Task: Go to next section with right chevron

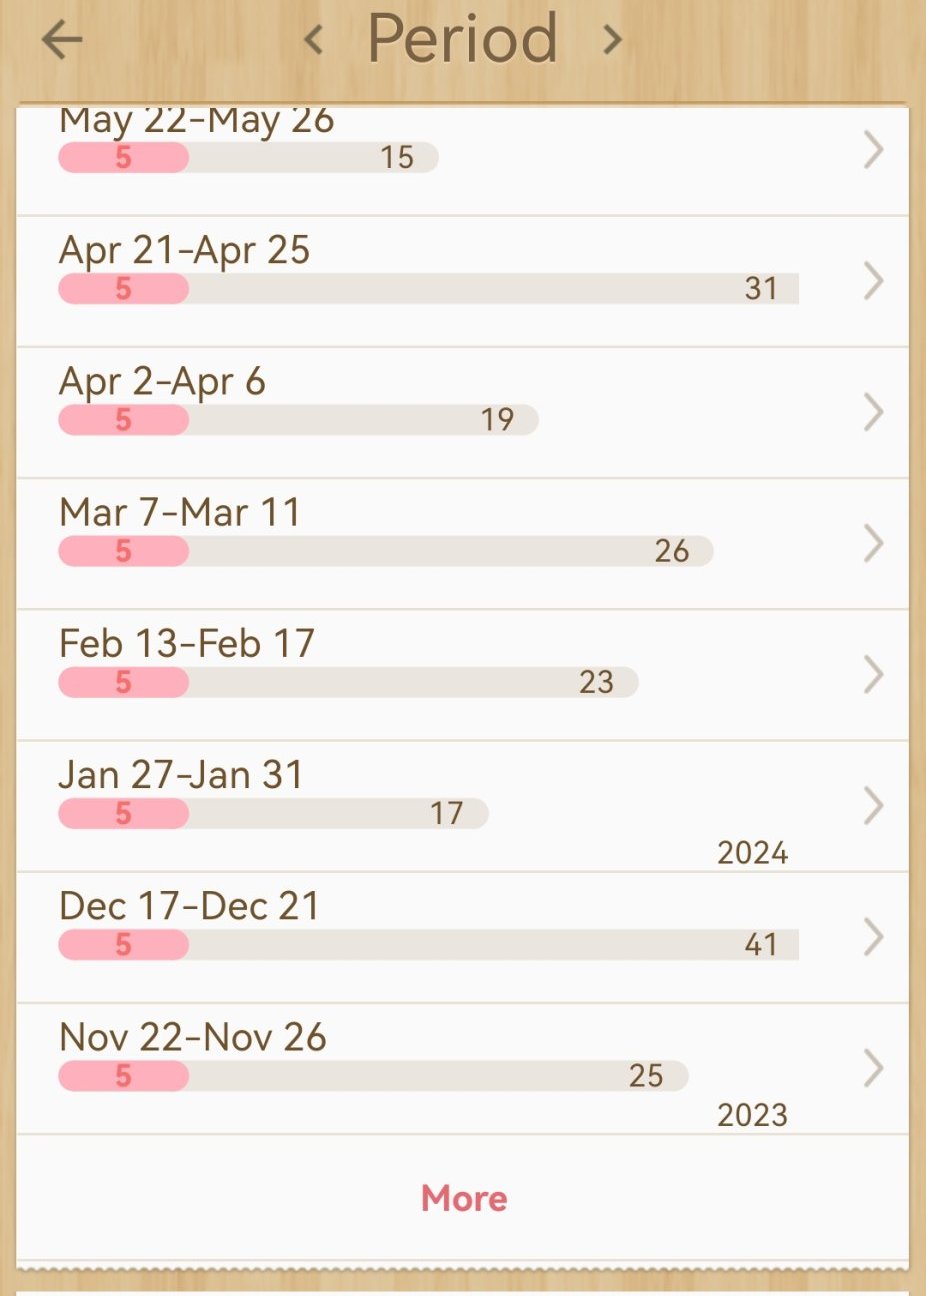Action: tap(612, 40)
